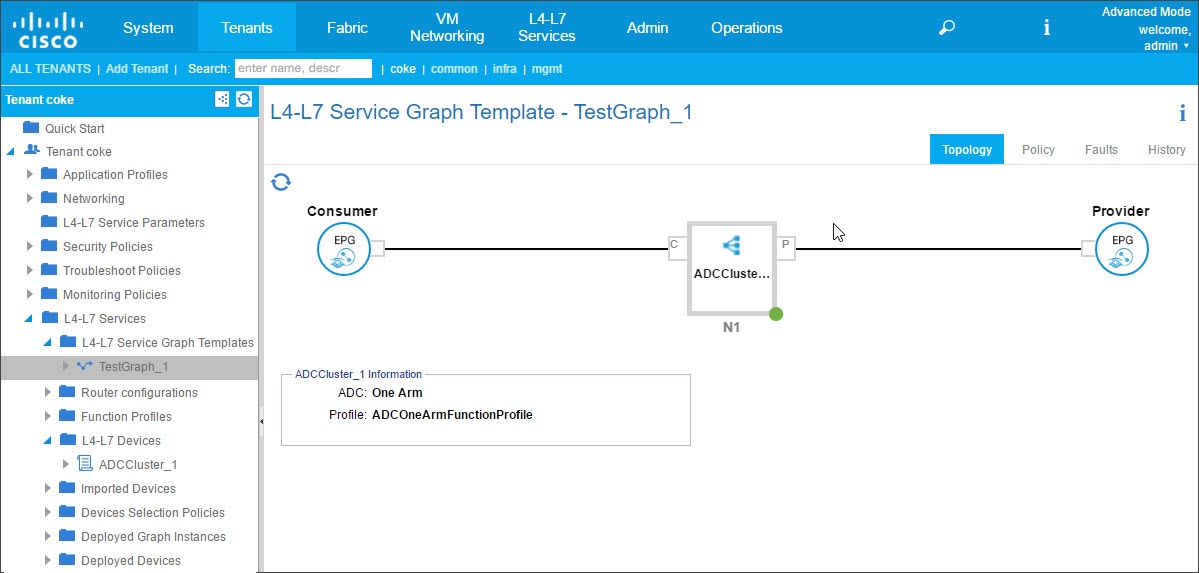Expand the Function Profiles node

coord(47,416)
